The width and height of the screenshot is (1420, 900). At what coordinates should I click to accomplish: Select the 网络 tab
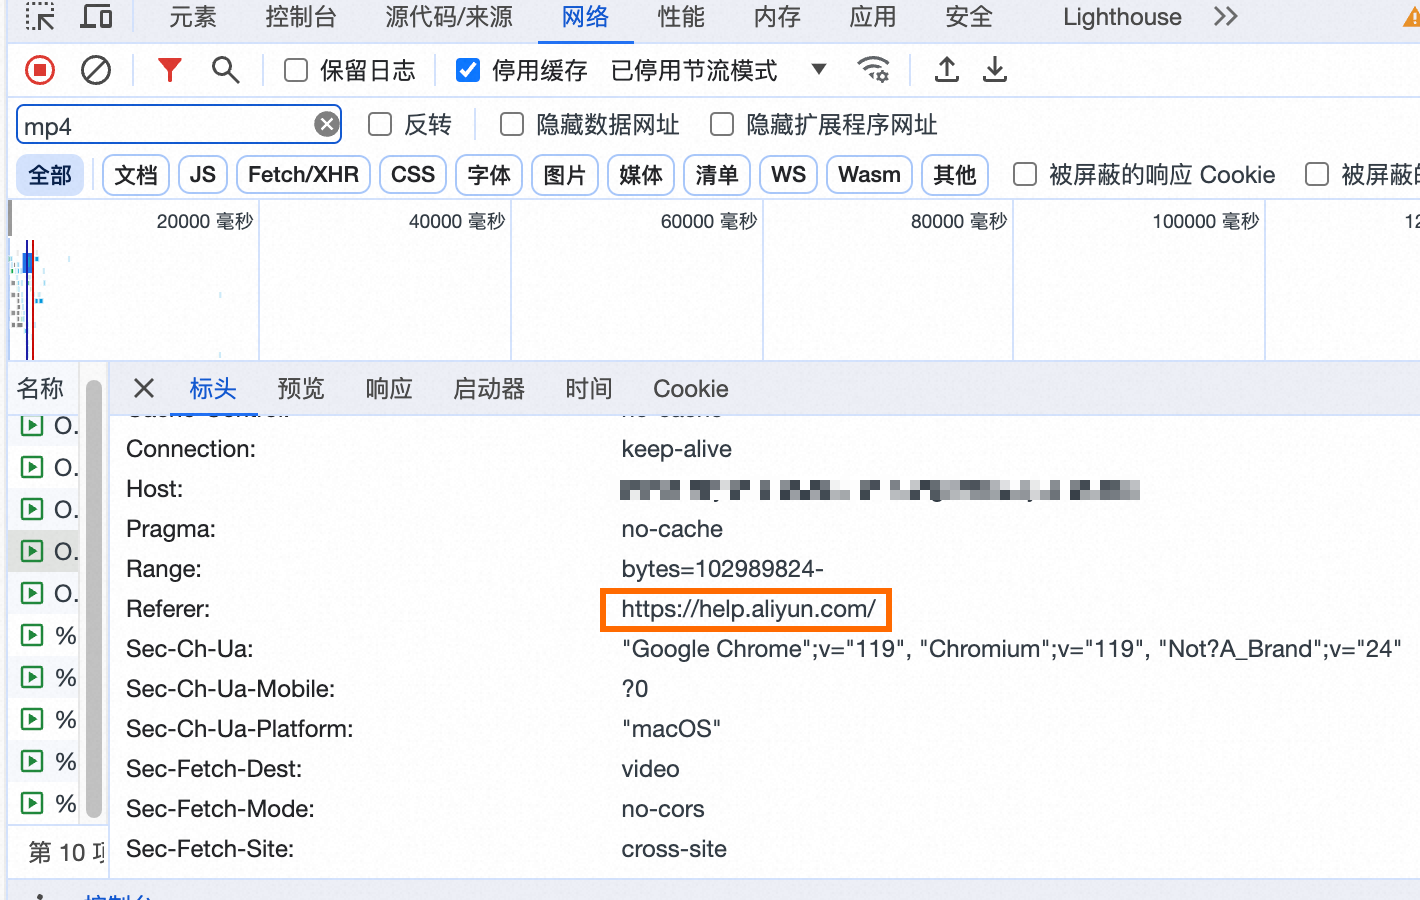[x=585, y=17]
